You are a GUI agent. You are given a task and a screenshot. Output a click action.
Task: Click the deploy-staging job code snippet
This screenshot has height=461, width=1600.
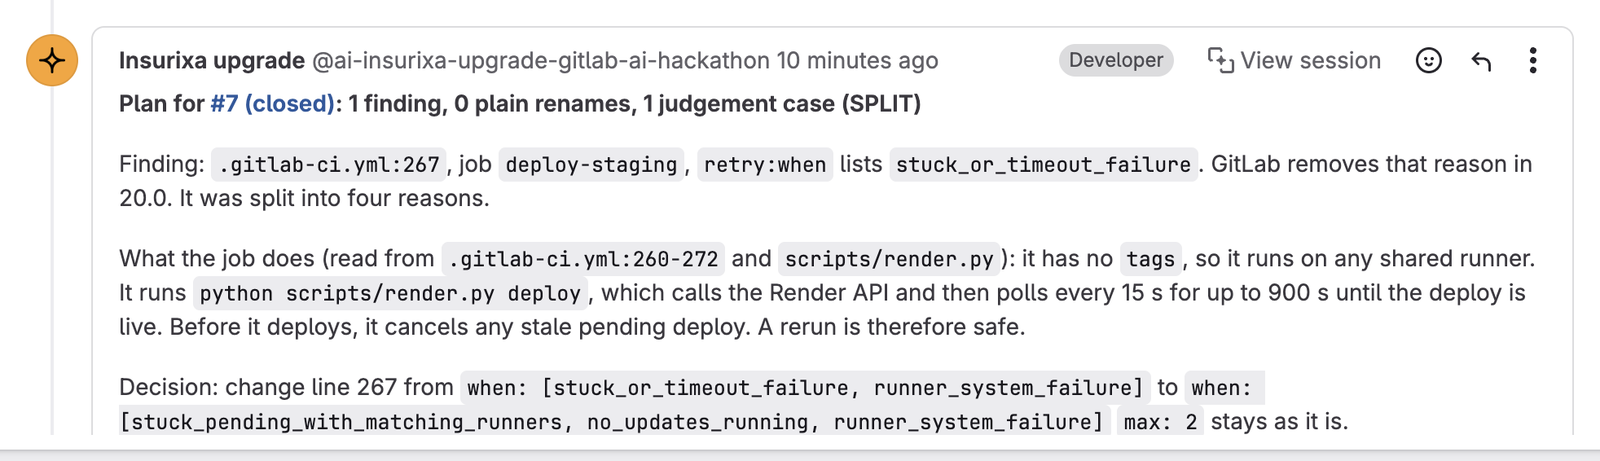pos(591,164)
